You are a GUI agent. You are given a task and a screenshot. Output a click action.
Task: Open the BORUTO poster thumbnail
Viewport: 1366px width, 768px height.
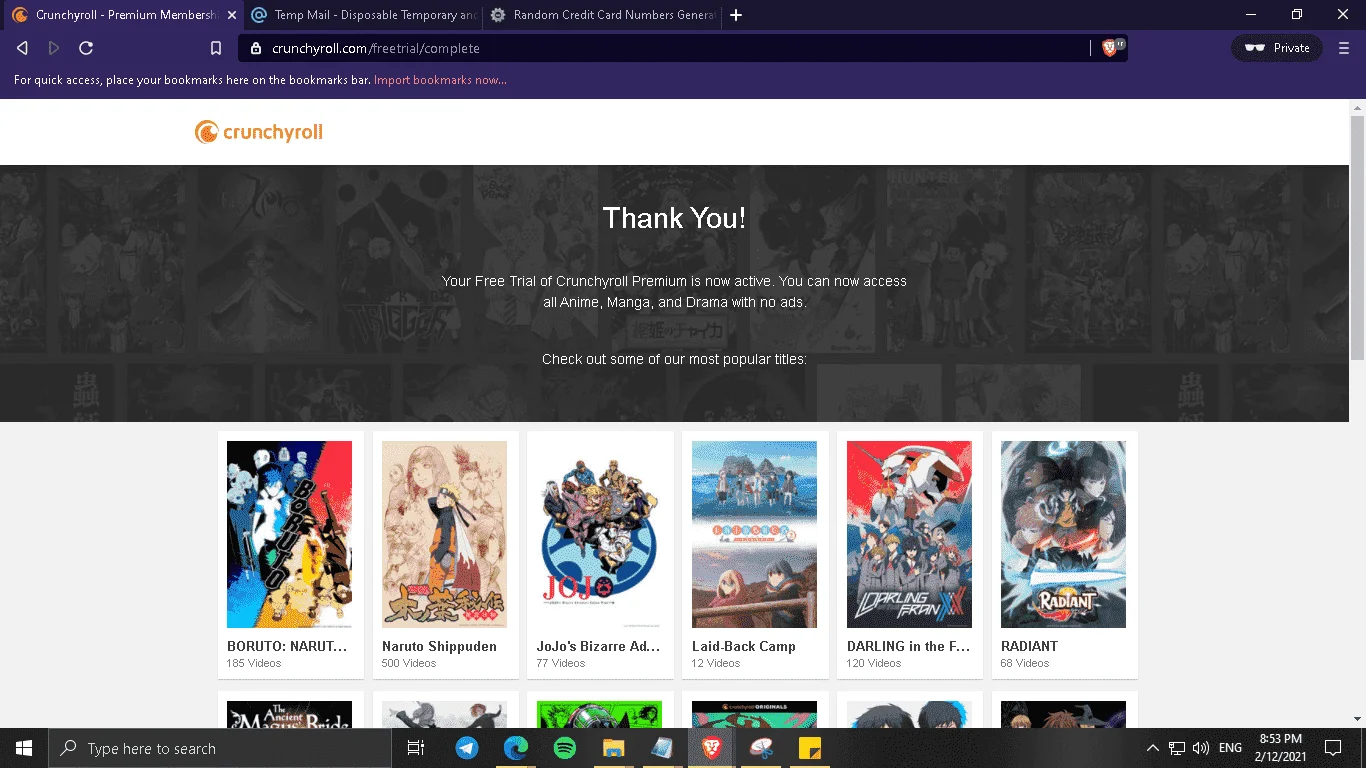pyautogui.click(x=290, y=534)
